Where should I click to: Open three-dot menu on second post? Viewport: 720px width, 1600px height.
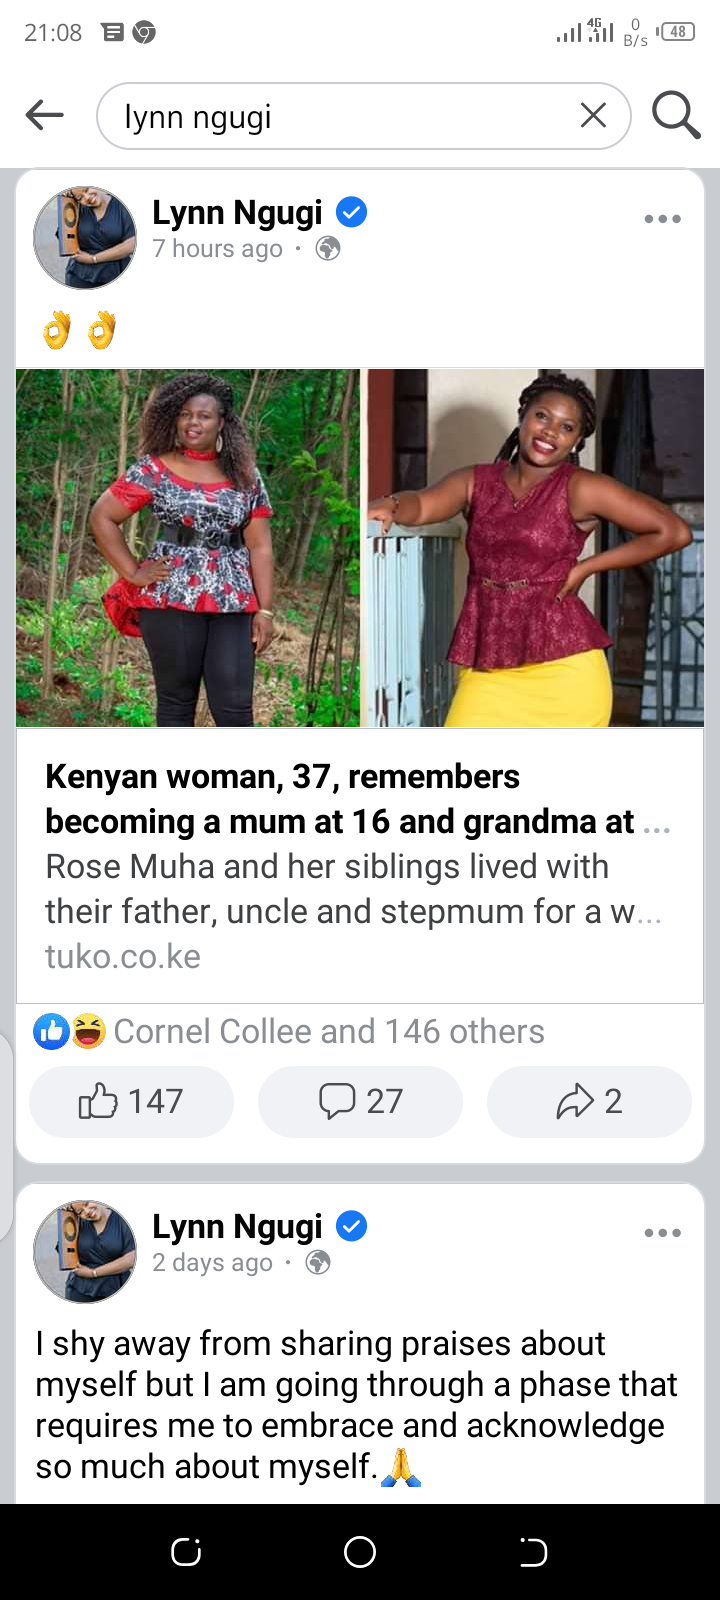(662, 1233)
